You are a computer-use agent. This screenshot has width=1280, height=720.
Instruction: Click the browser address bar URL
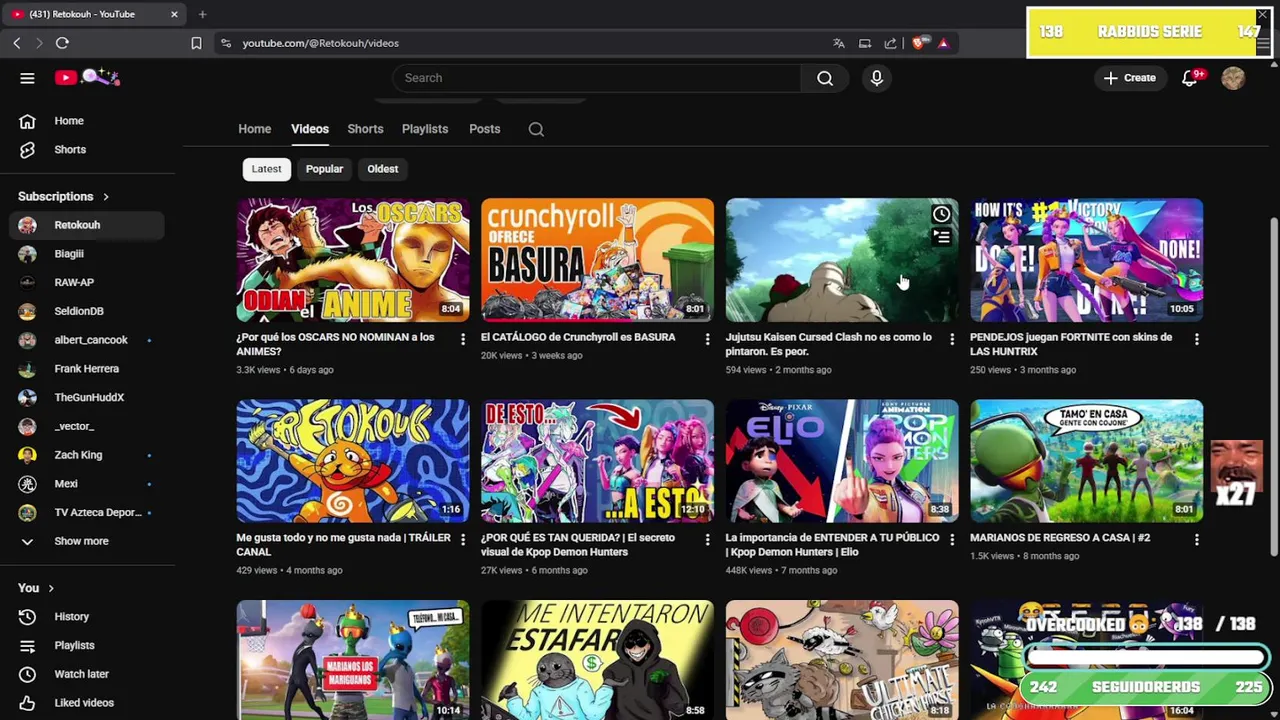(x=320, y=43)
